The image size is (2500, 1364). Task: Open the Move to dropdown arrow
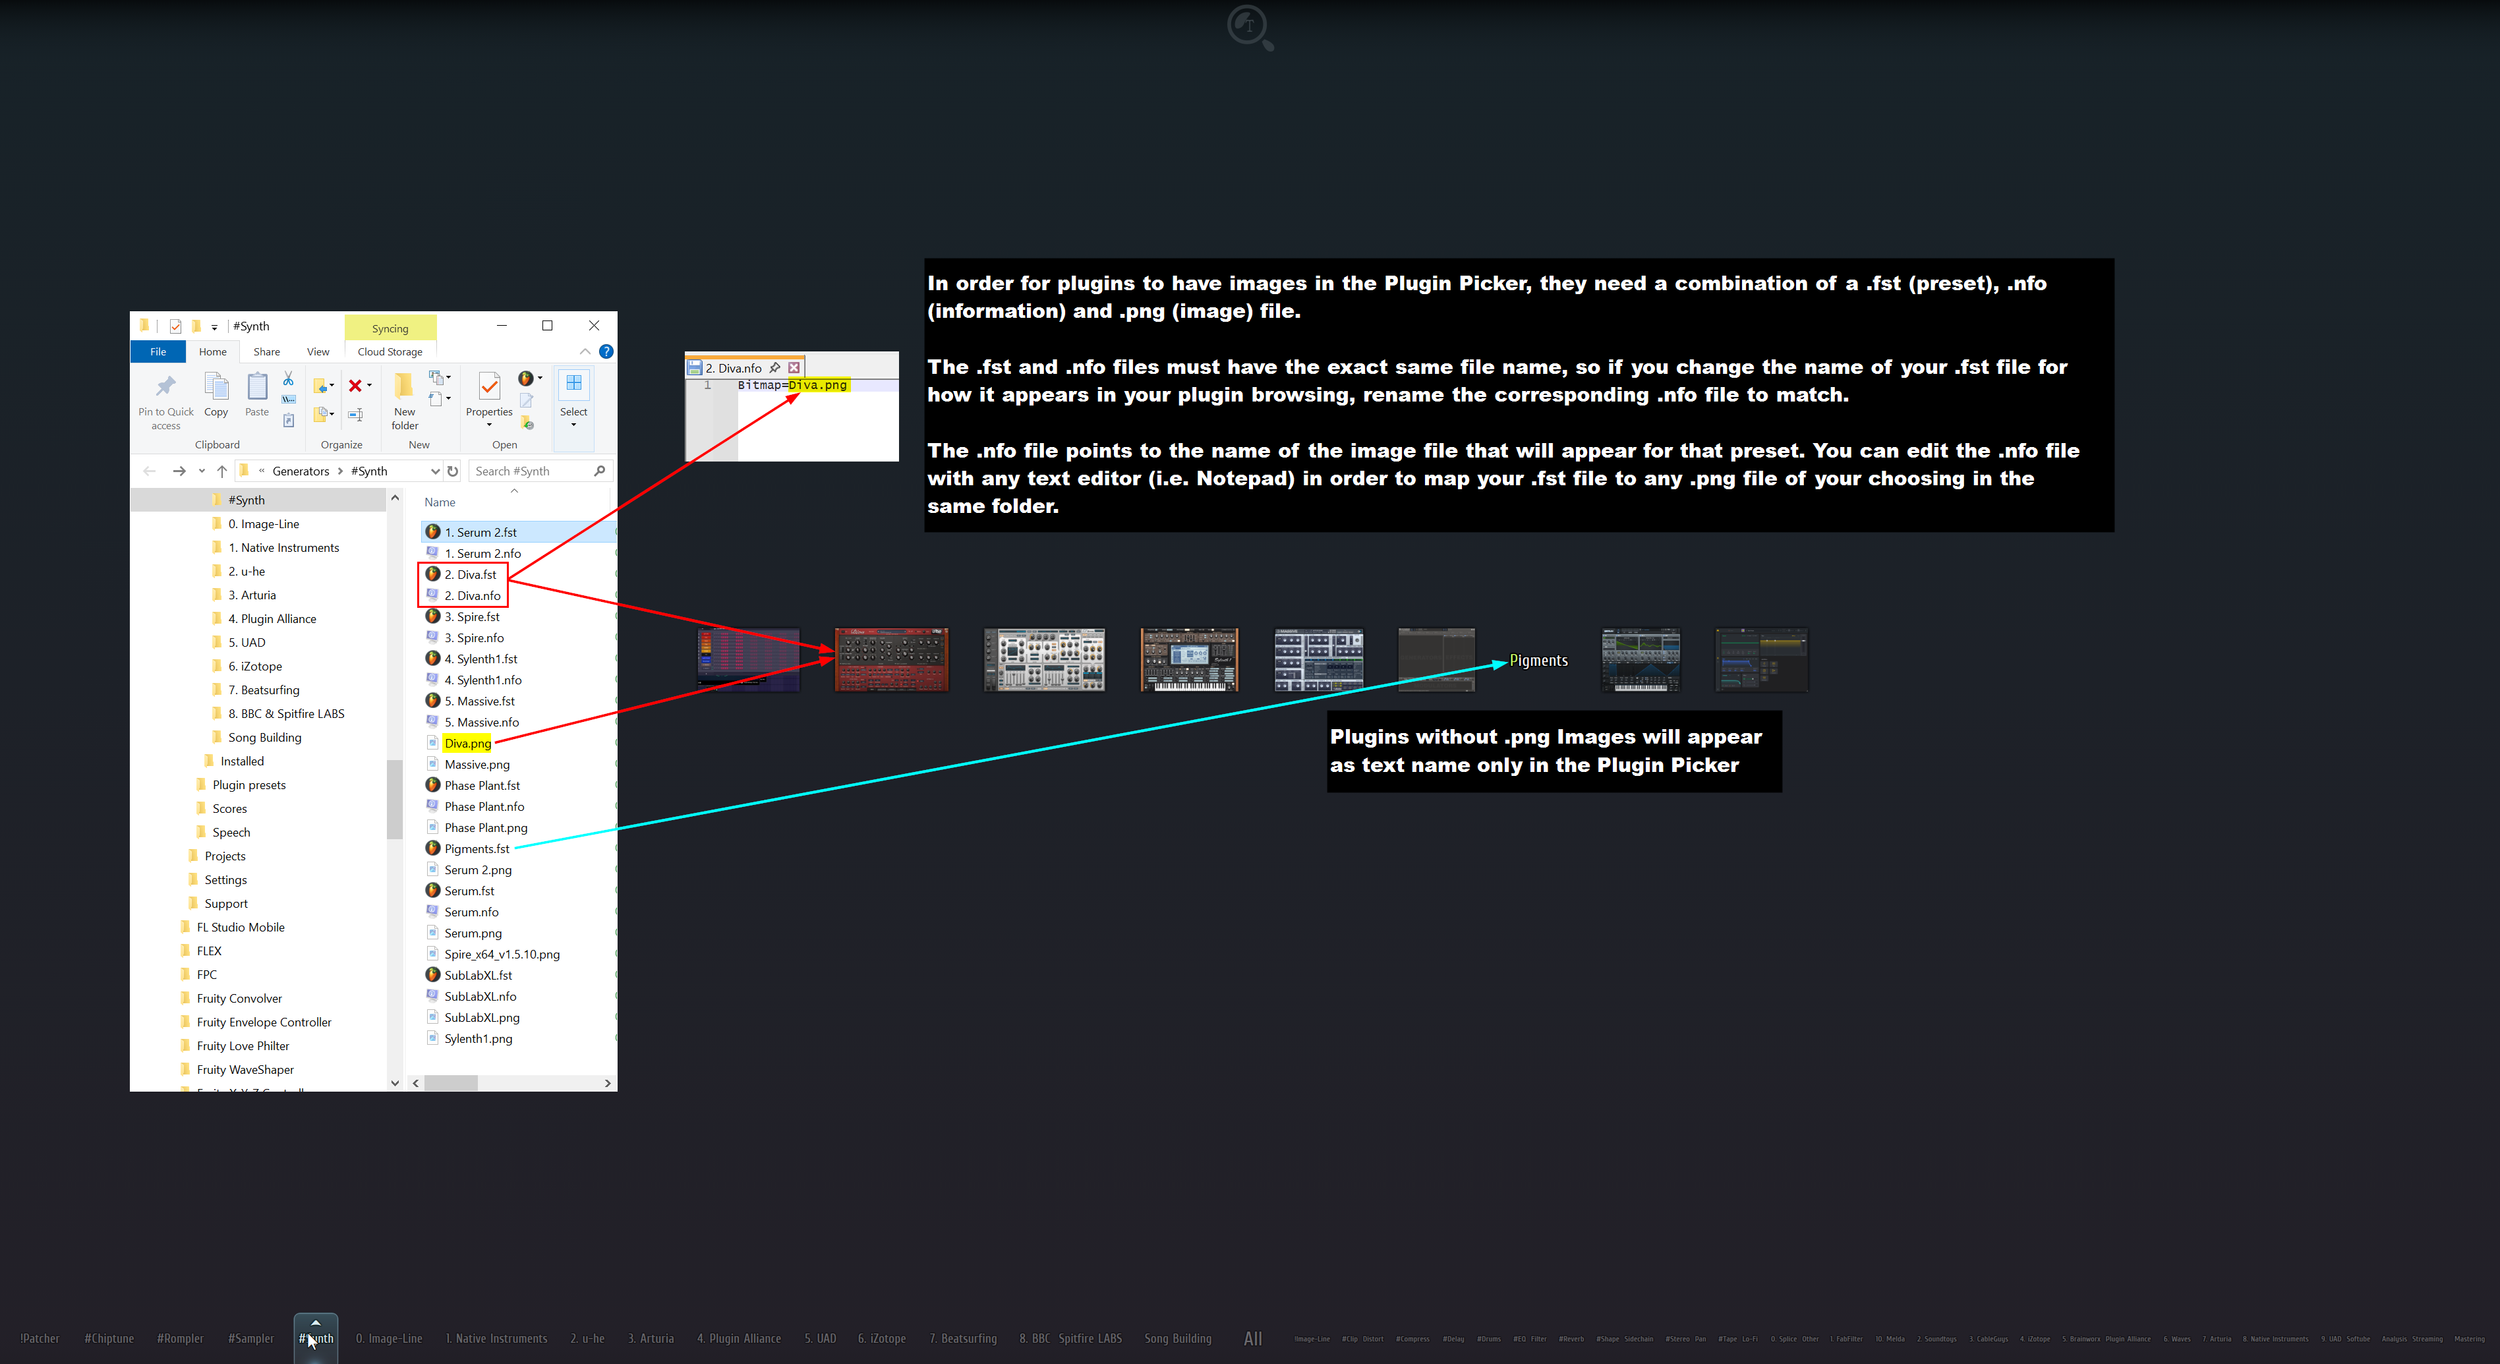tap(332, 386)
